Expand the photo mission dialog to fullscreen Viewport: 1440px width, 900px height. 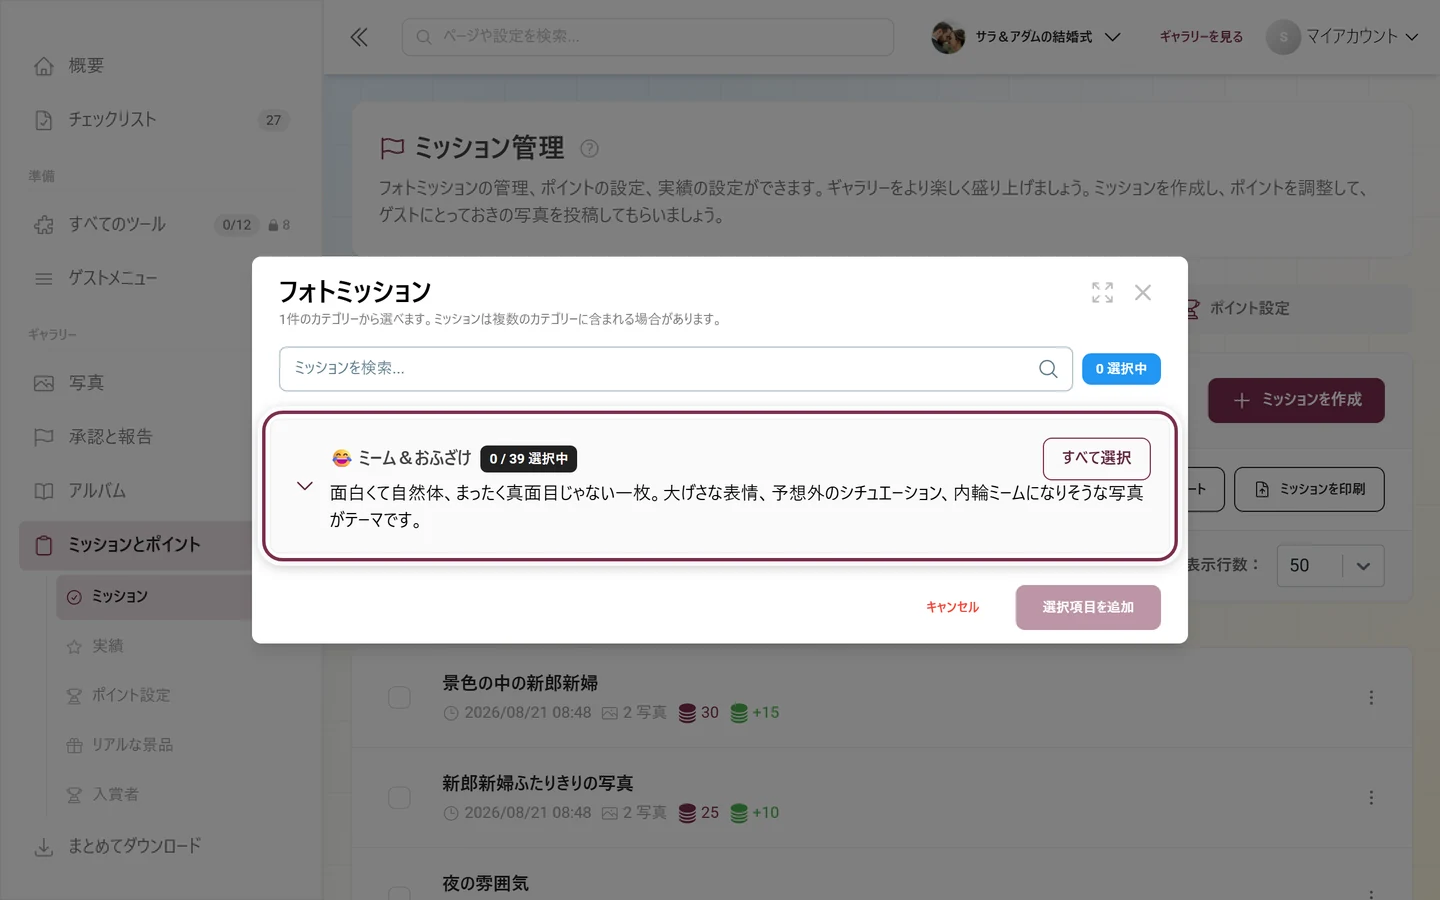click(x=1102, y=292)
